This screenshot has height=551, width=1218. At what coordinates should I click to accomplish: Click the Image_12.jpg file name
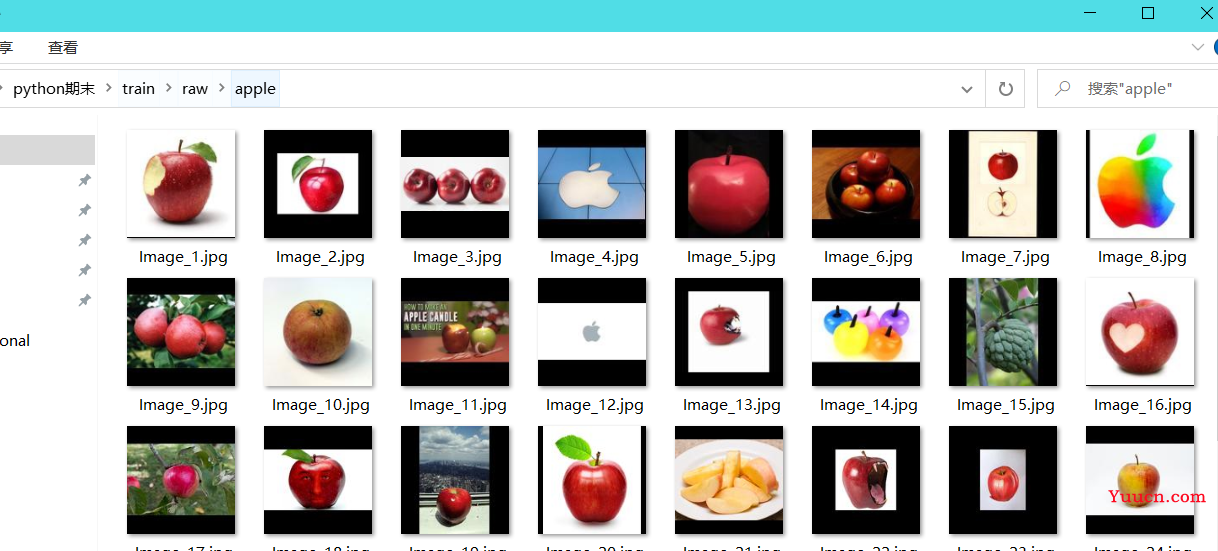[595, 405]
